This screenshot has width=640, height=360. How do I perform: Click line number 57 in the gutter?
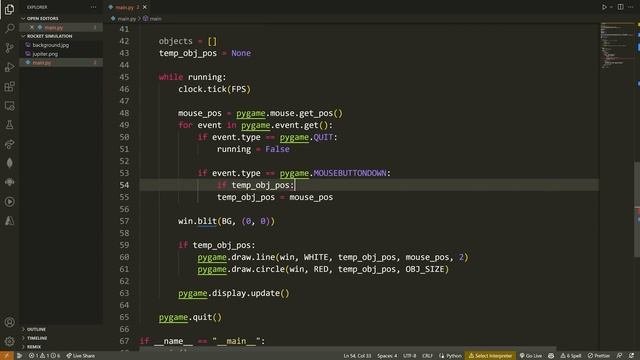tap(124, 221)
